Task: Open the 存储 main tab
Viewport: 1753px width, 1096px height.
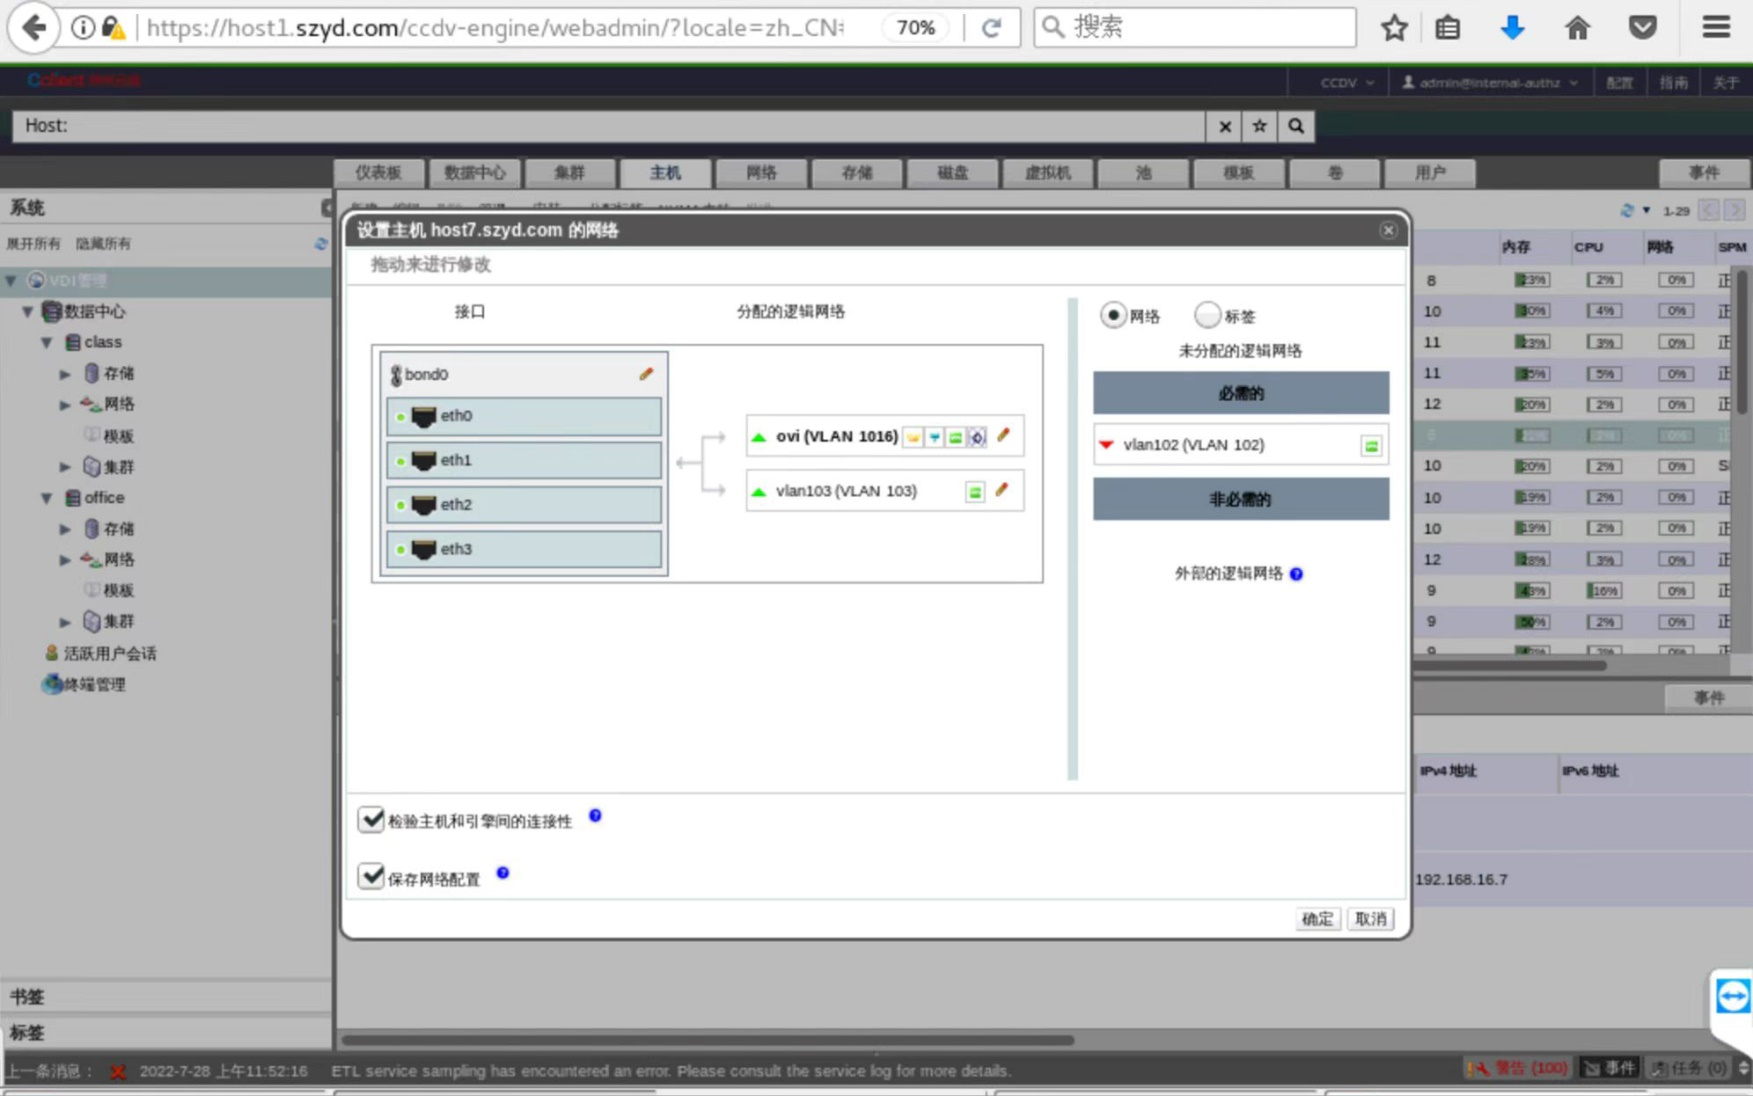Action: pos(856,173)
